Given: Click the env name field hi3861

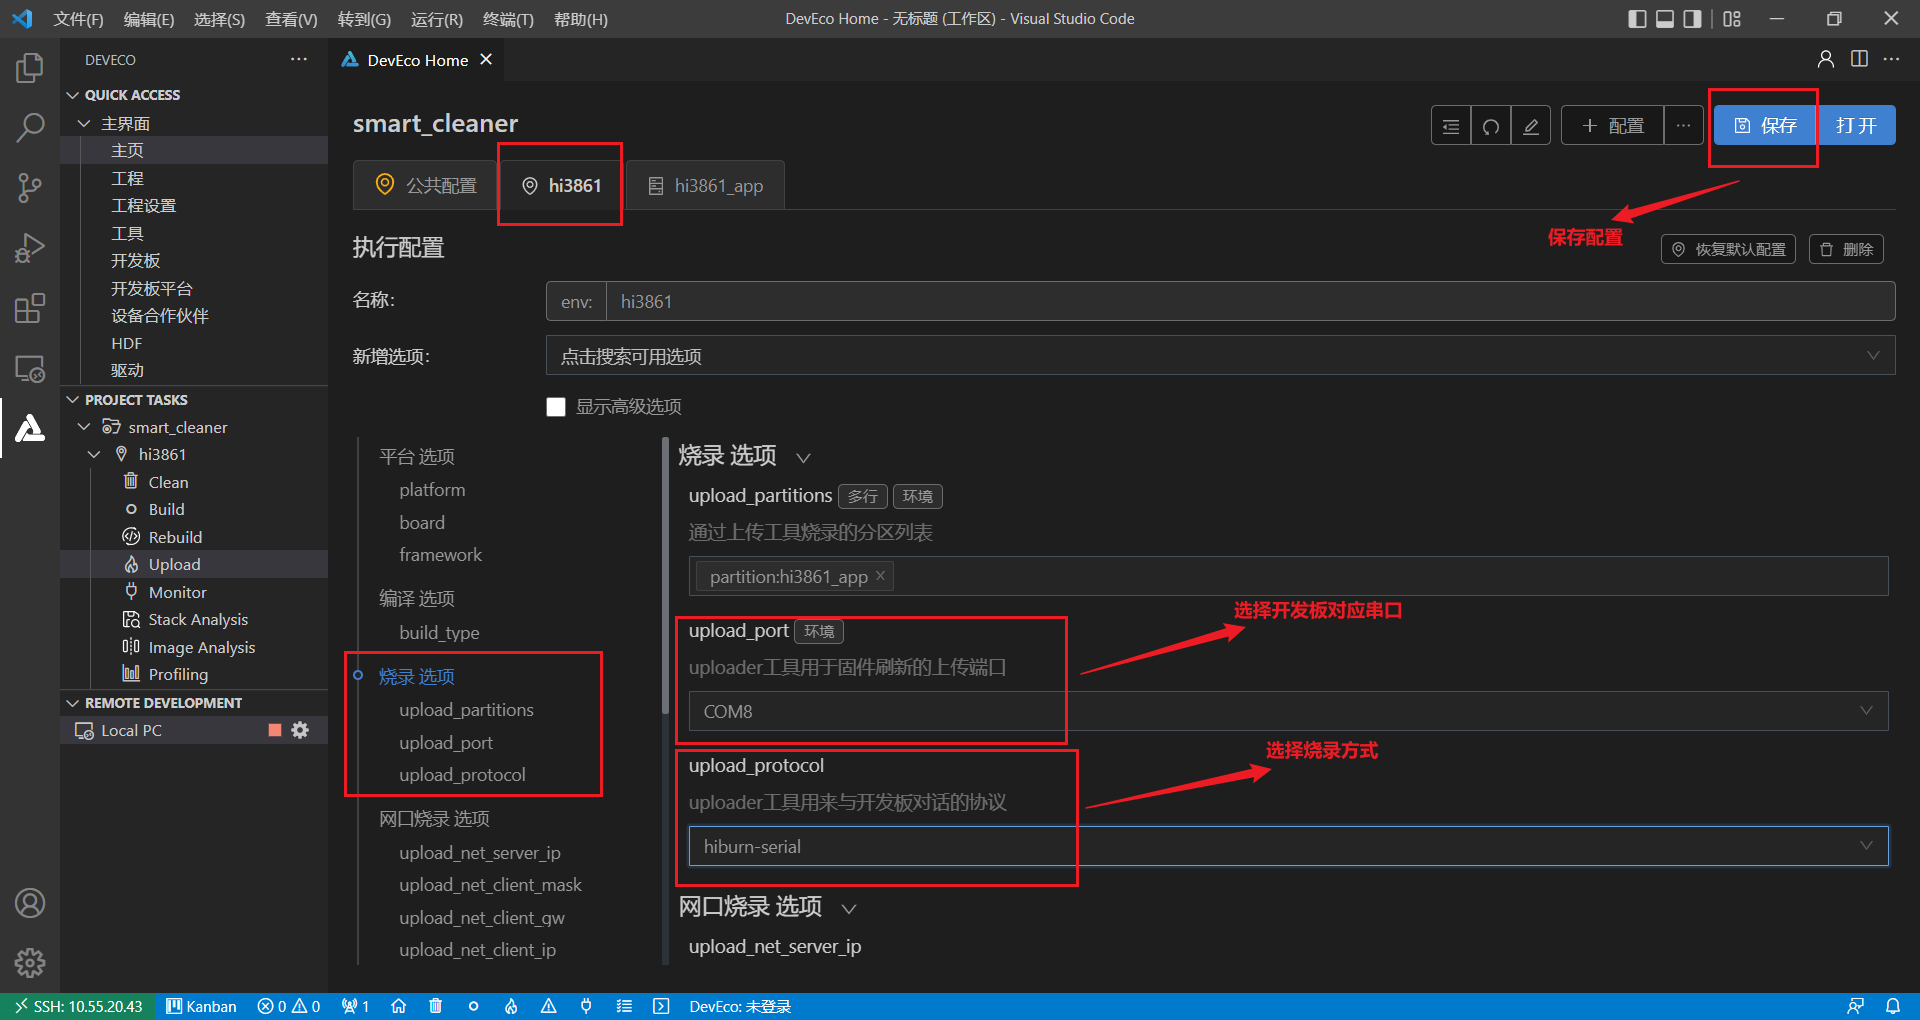Looking at the screenshot, I should click(1250, 301).
